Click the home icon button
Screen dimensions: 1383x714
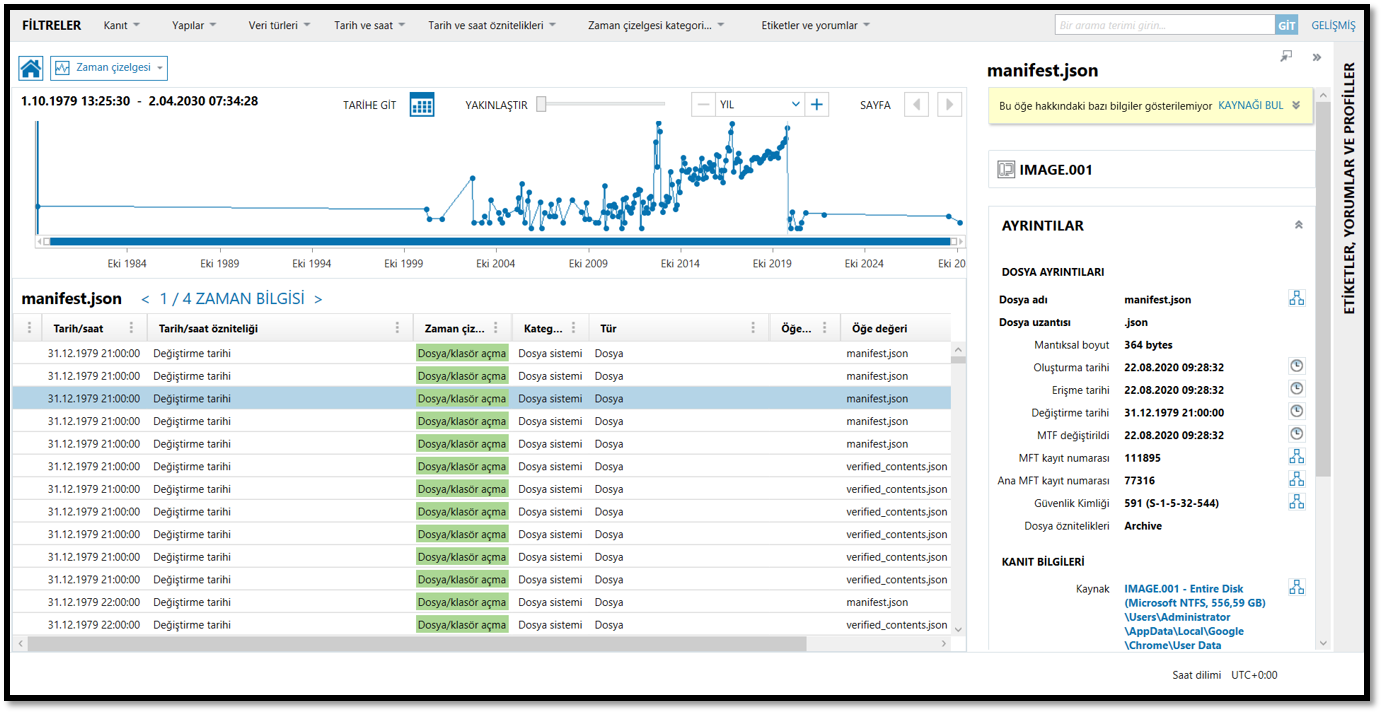tap(31, 68)
